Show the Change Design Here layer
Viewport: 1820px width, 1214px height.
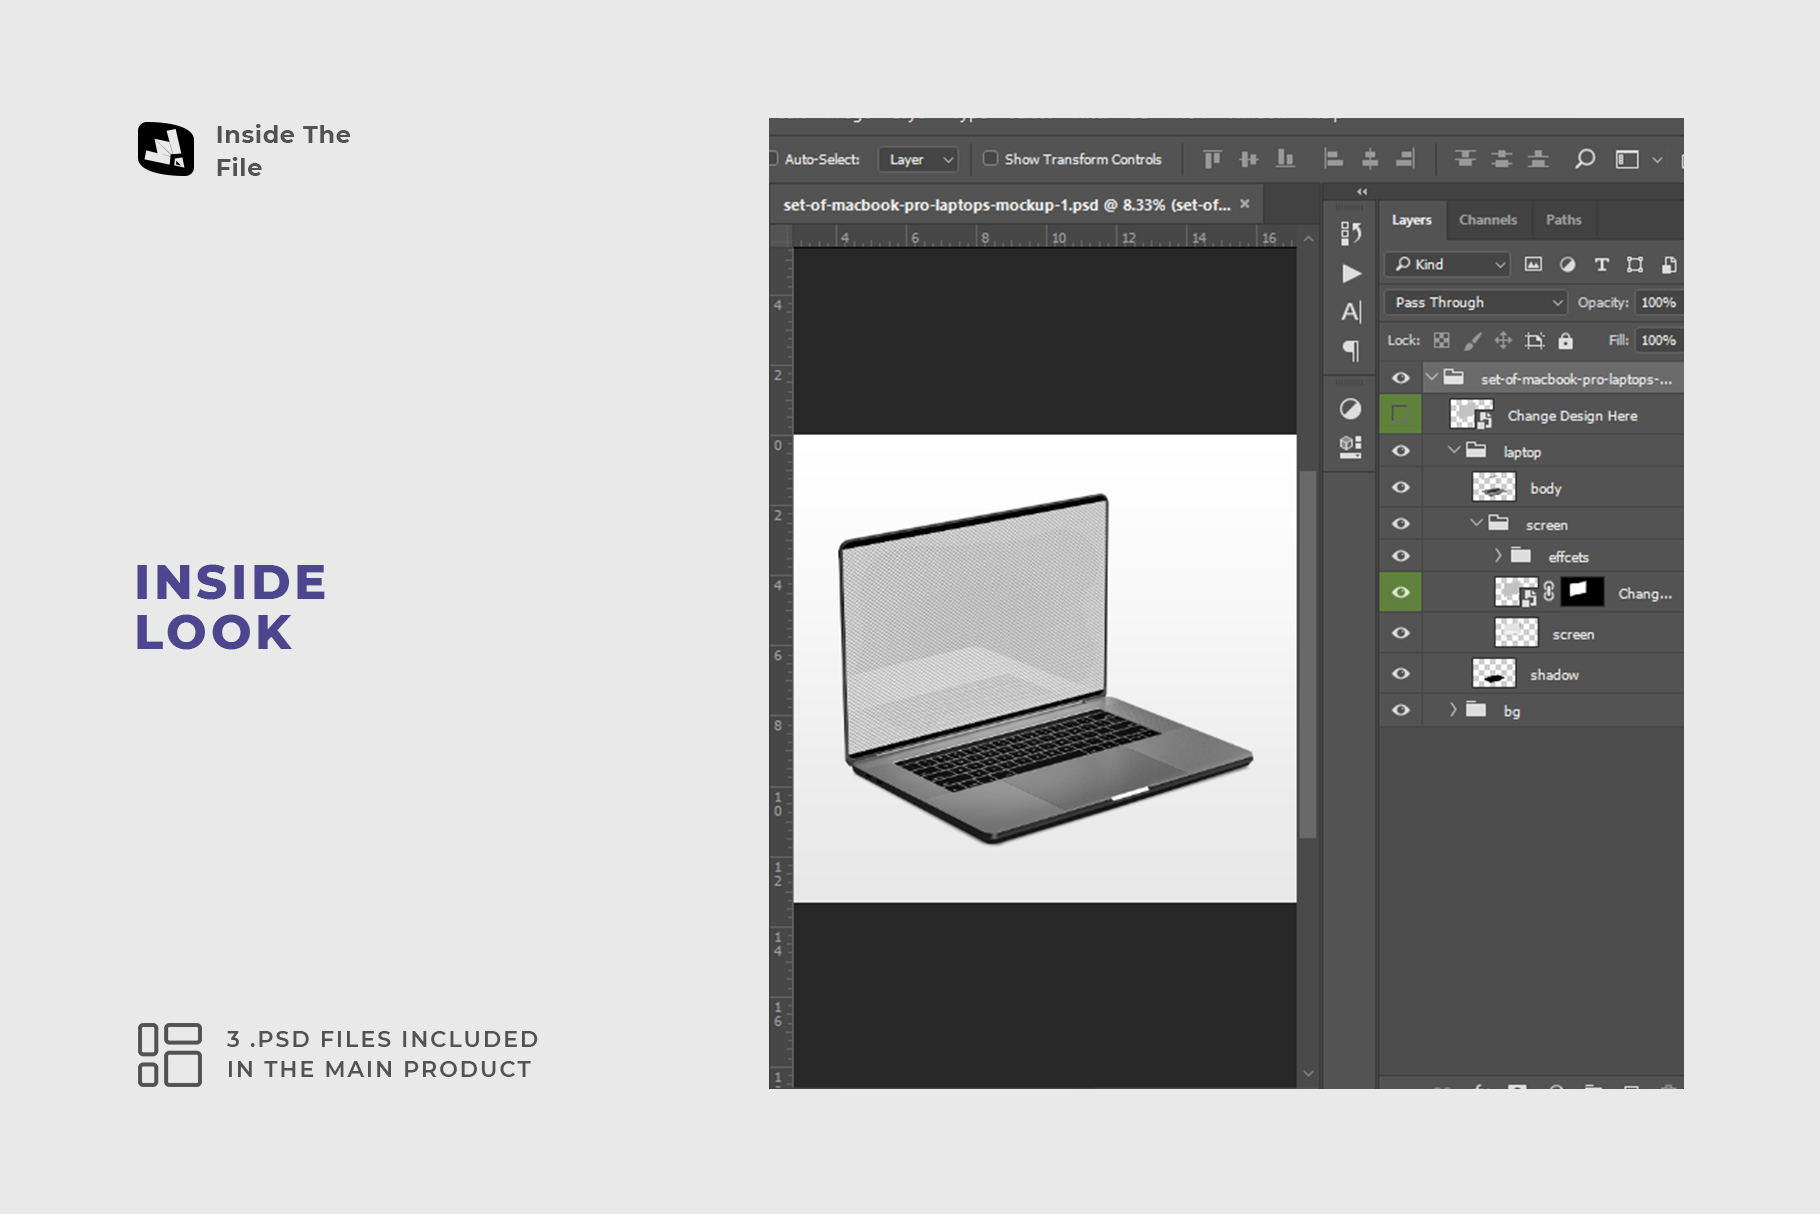point(1401,414)
